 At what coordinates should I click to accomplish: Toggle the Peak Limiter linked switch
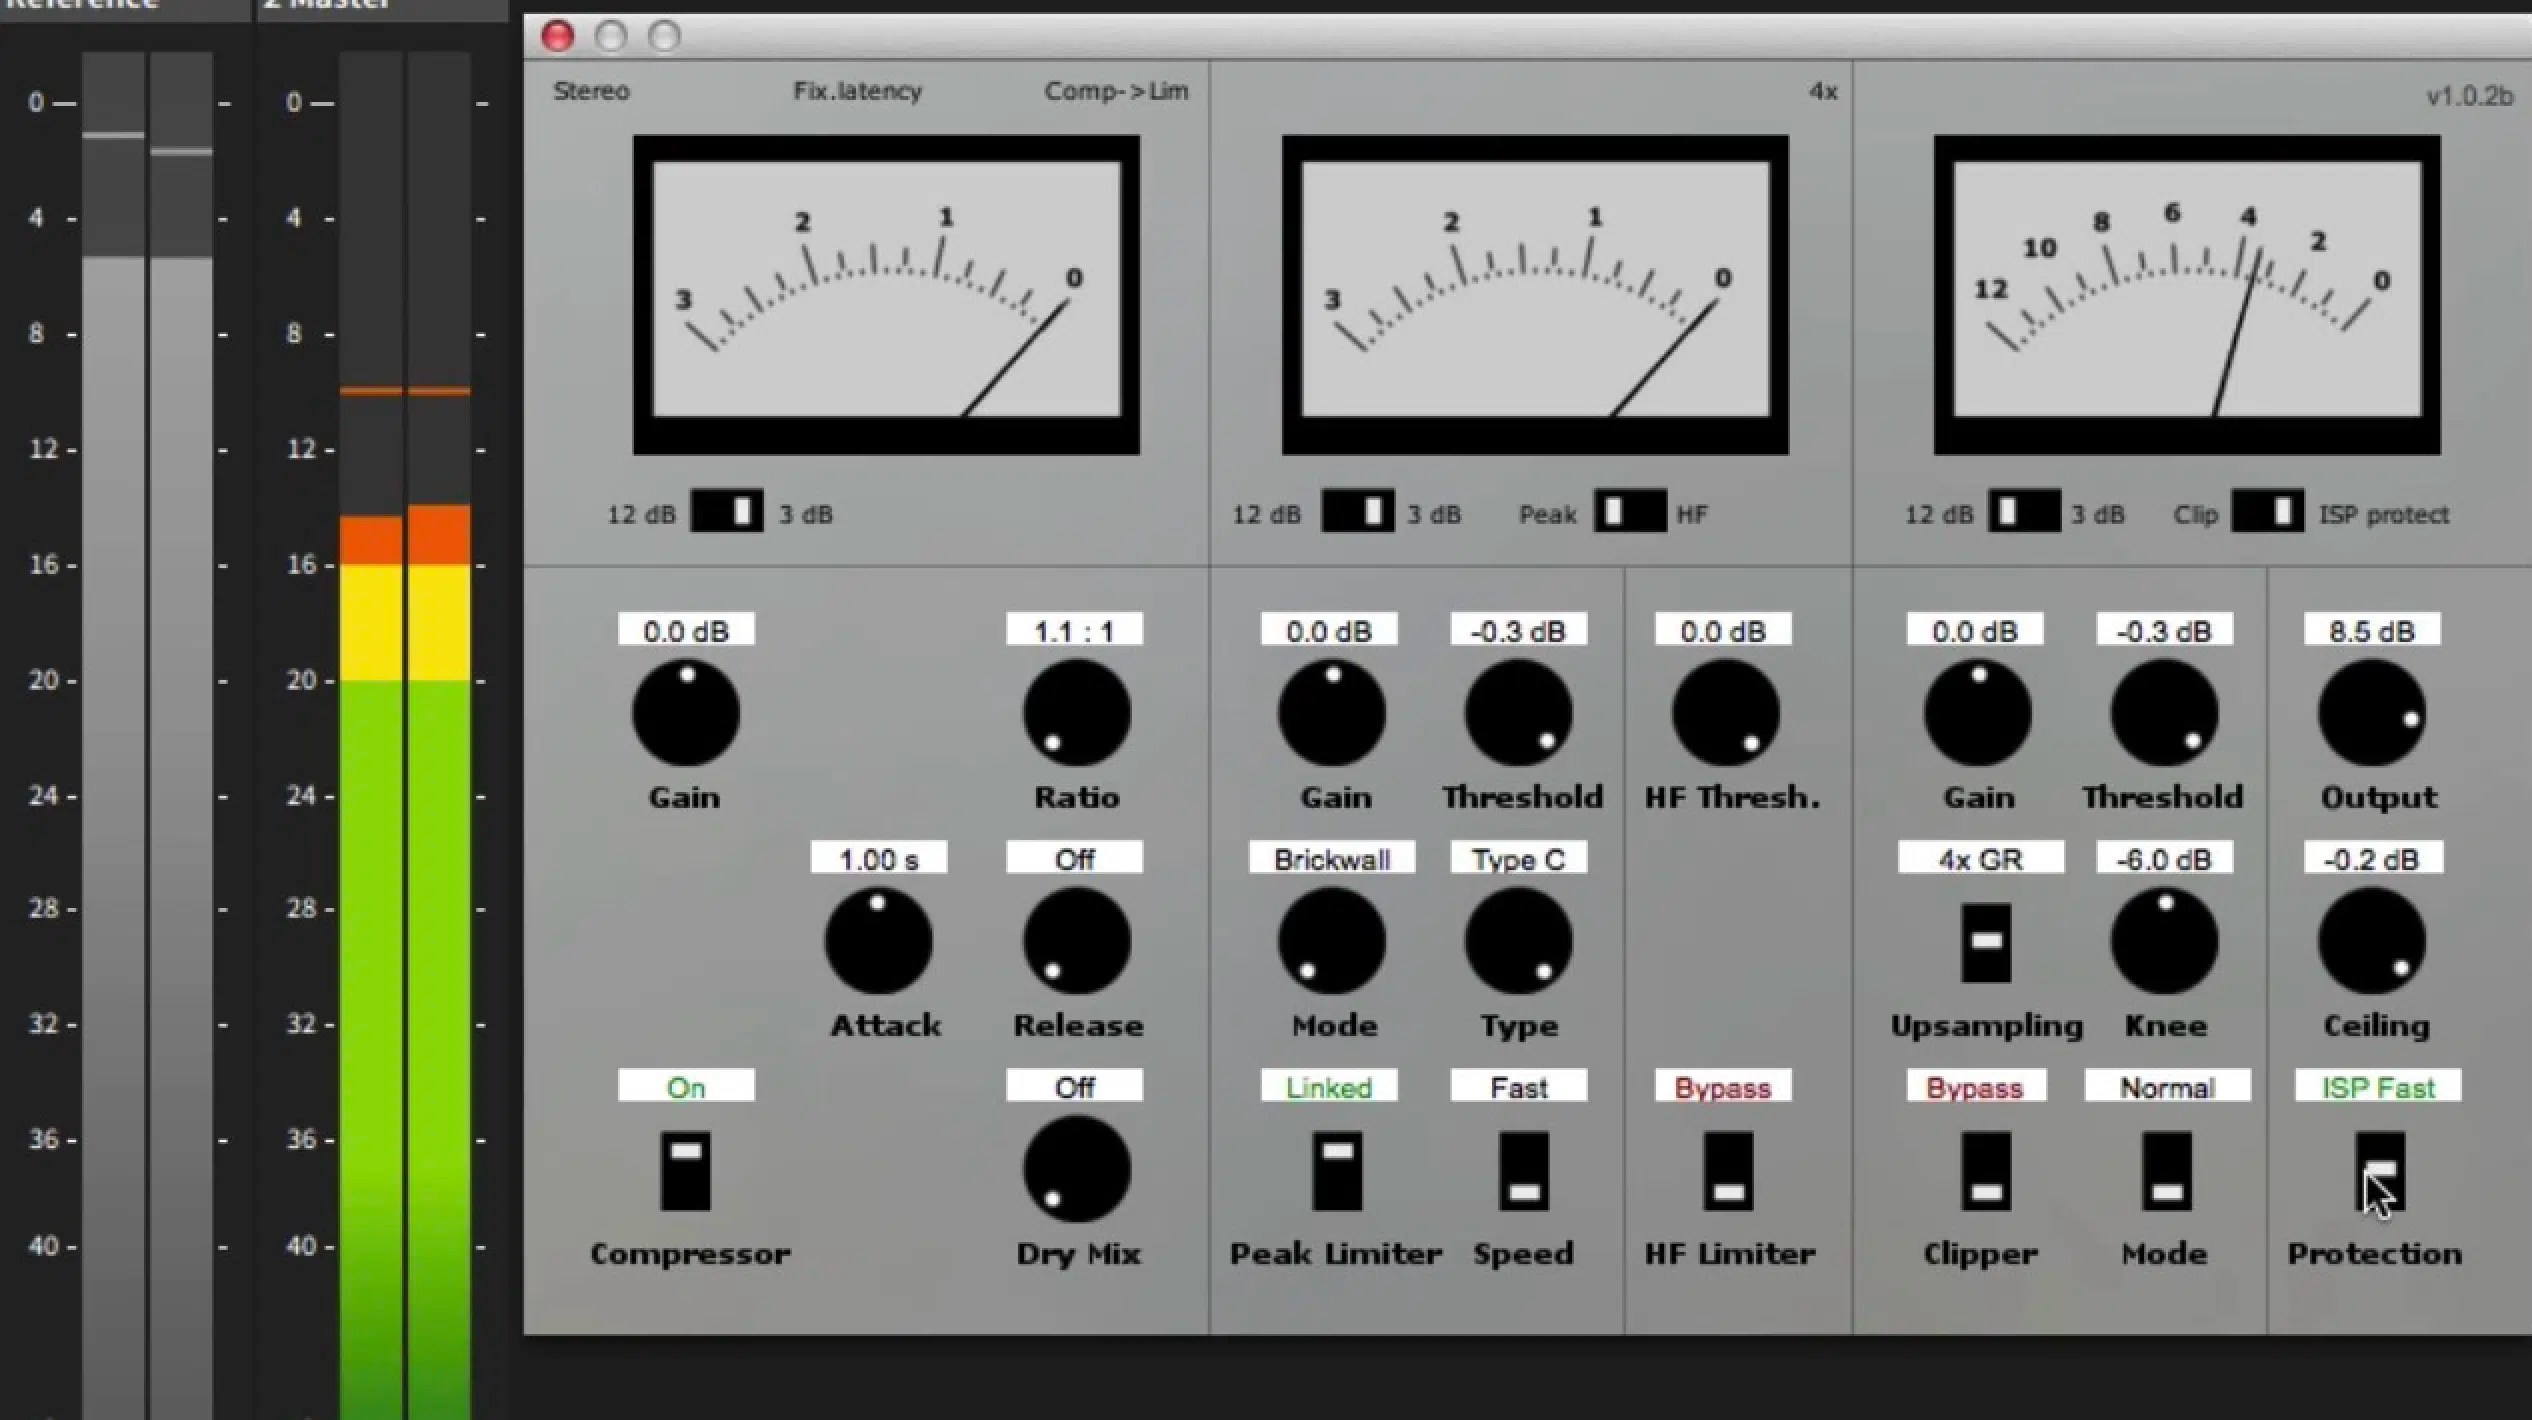tap(1337, 1170)
